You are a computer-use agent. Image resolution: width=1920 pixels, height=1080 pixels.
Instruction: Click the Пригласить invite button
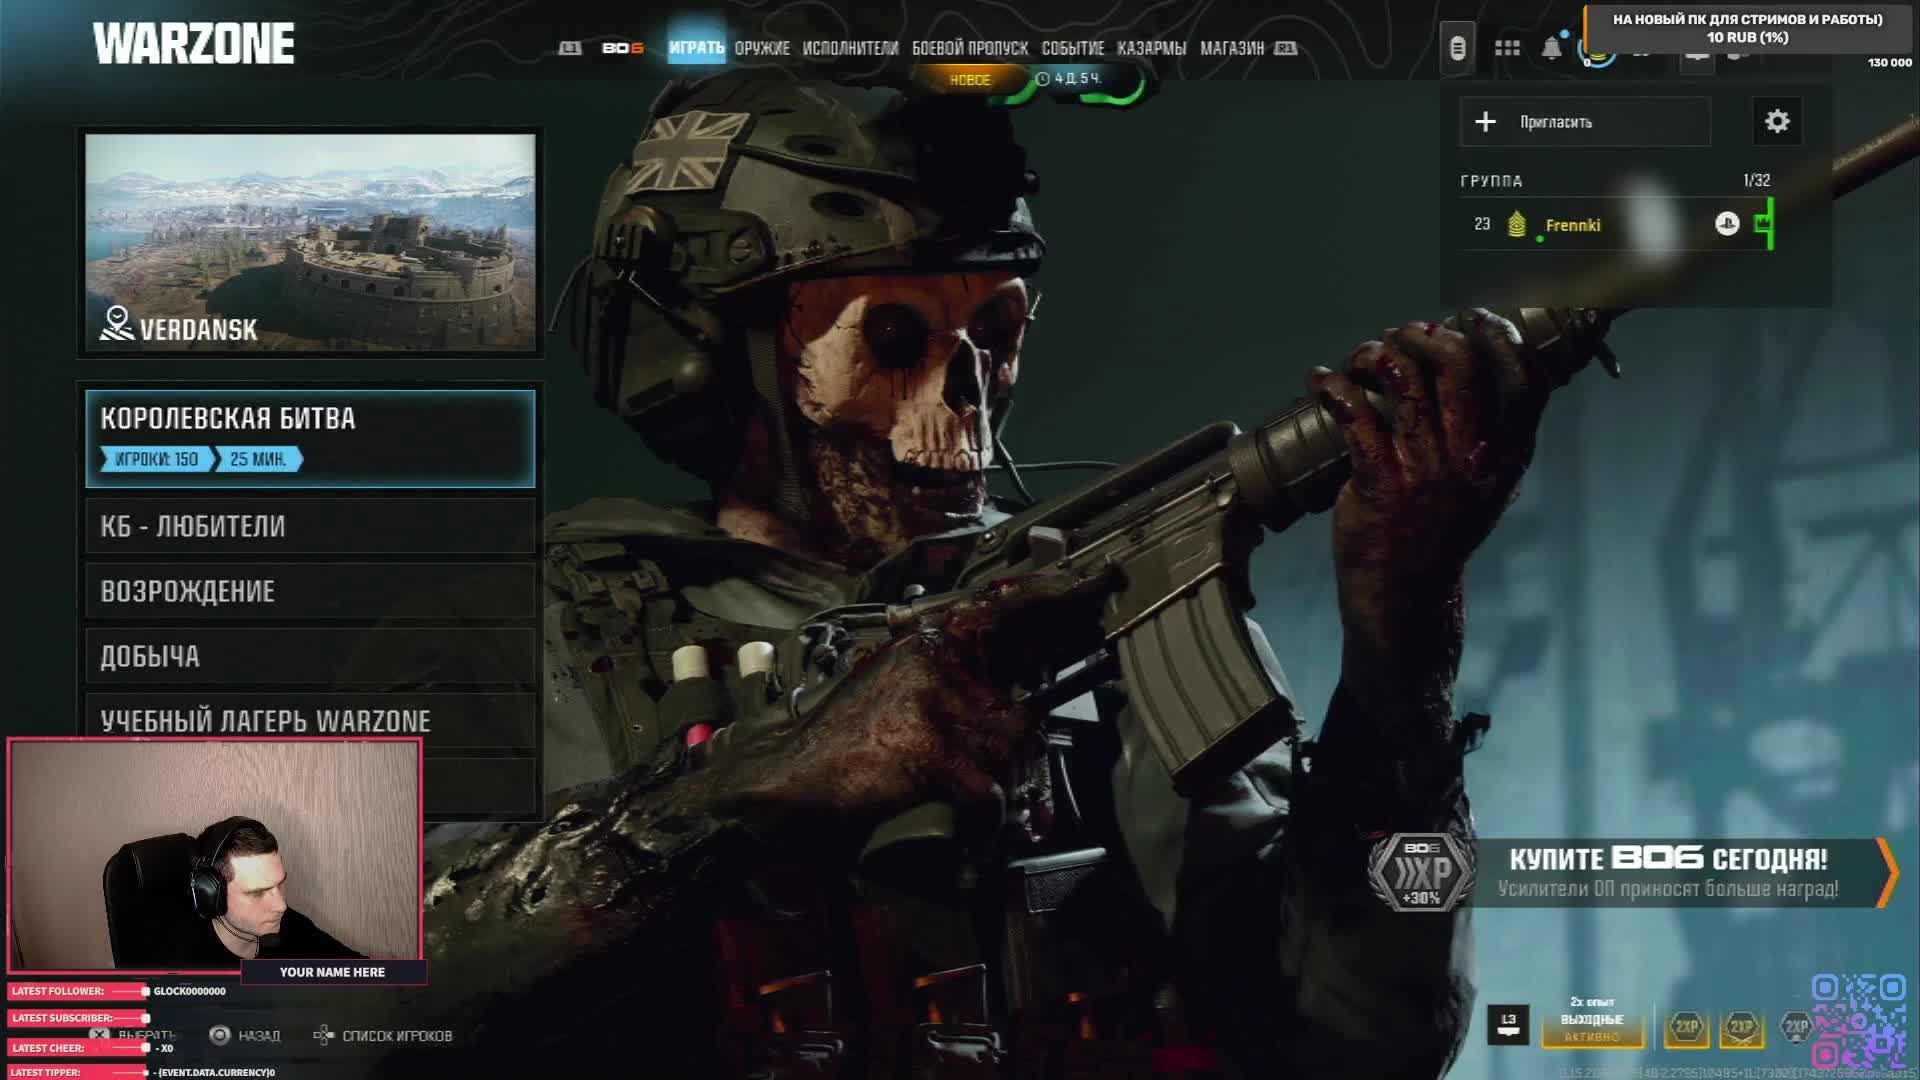click(x=1585, y=122)
